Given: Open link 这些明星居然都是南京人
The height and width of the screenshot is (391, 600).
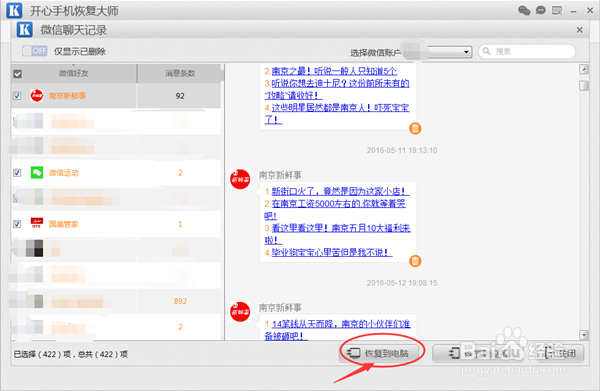Looking at the screenshot, I should pos(337,114).
